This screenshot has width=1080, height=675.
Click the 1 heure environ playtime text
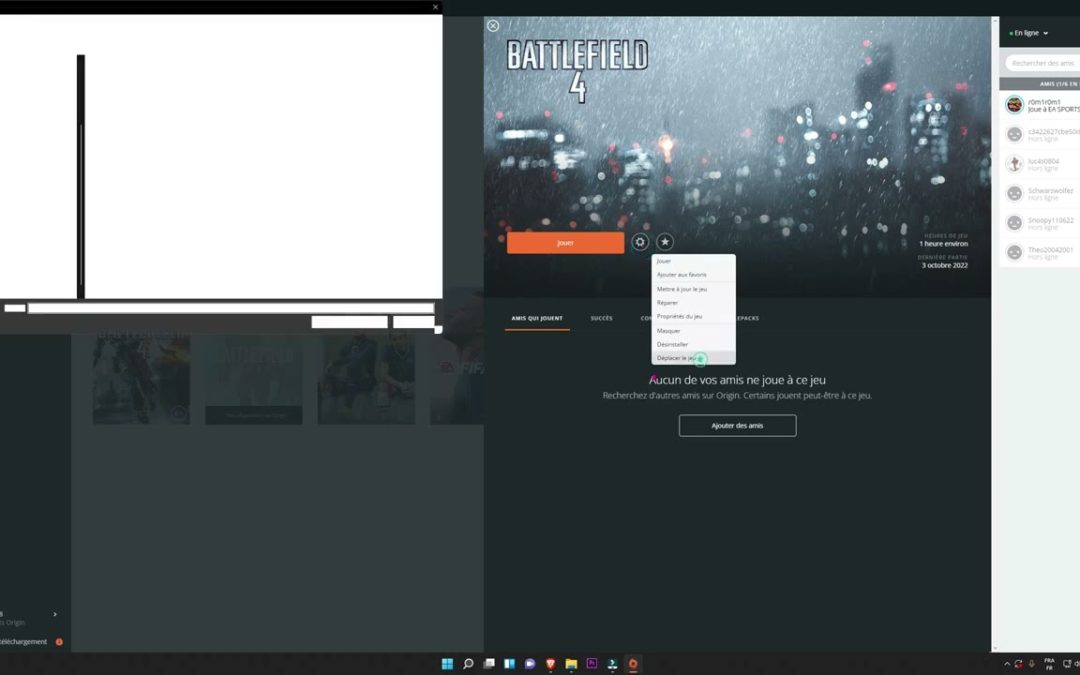tap(943, 244)
